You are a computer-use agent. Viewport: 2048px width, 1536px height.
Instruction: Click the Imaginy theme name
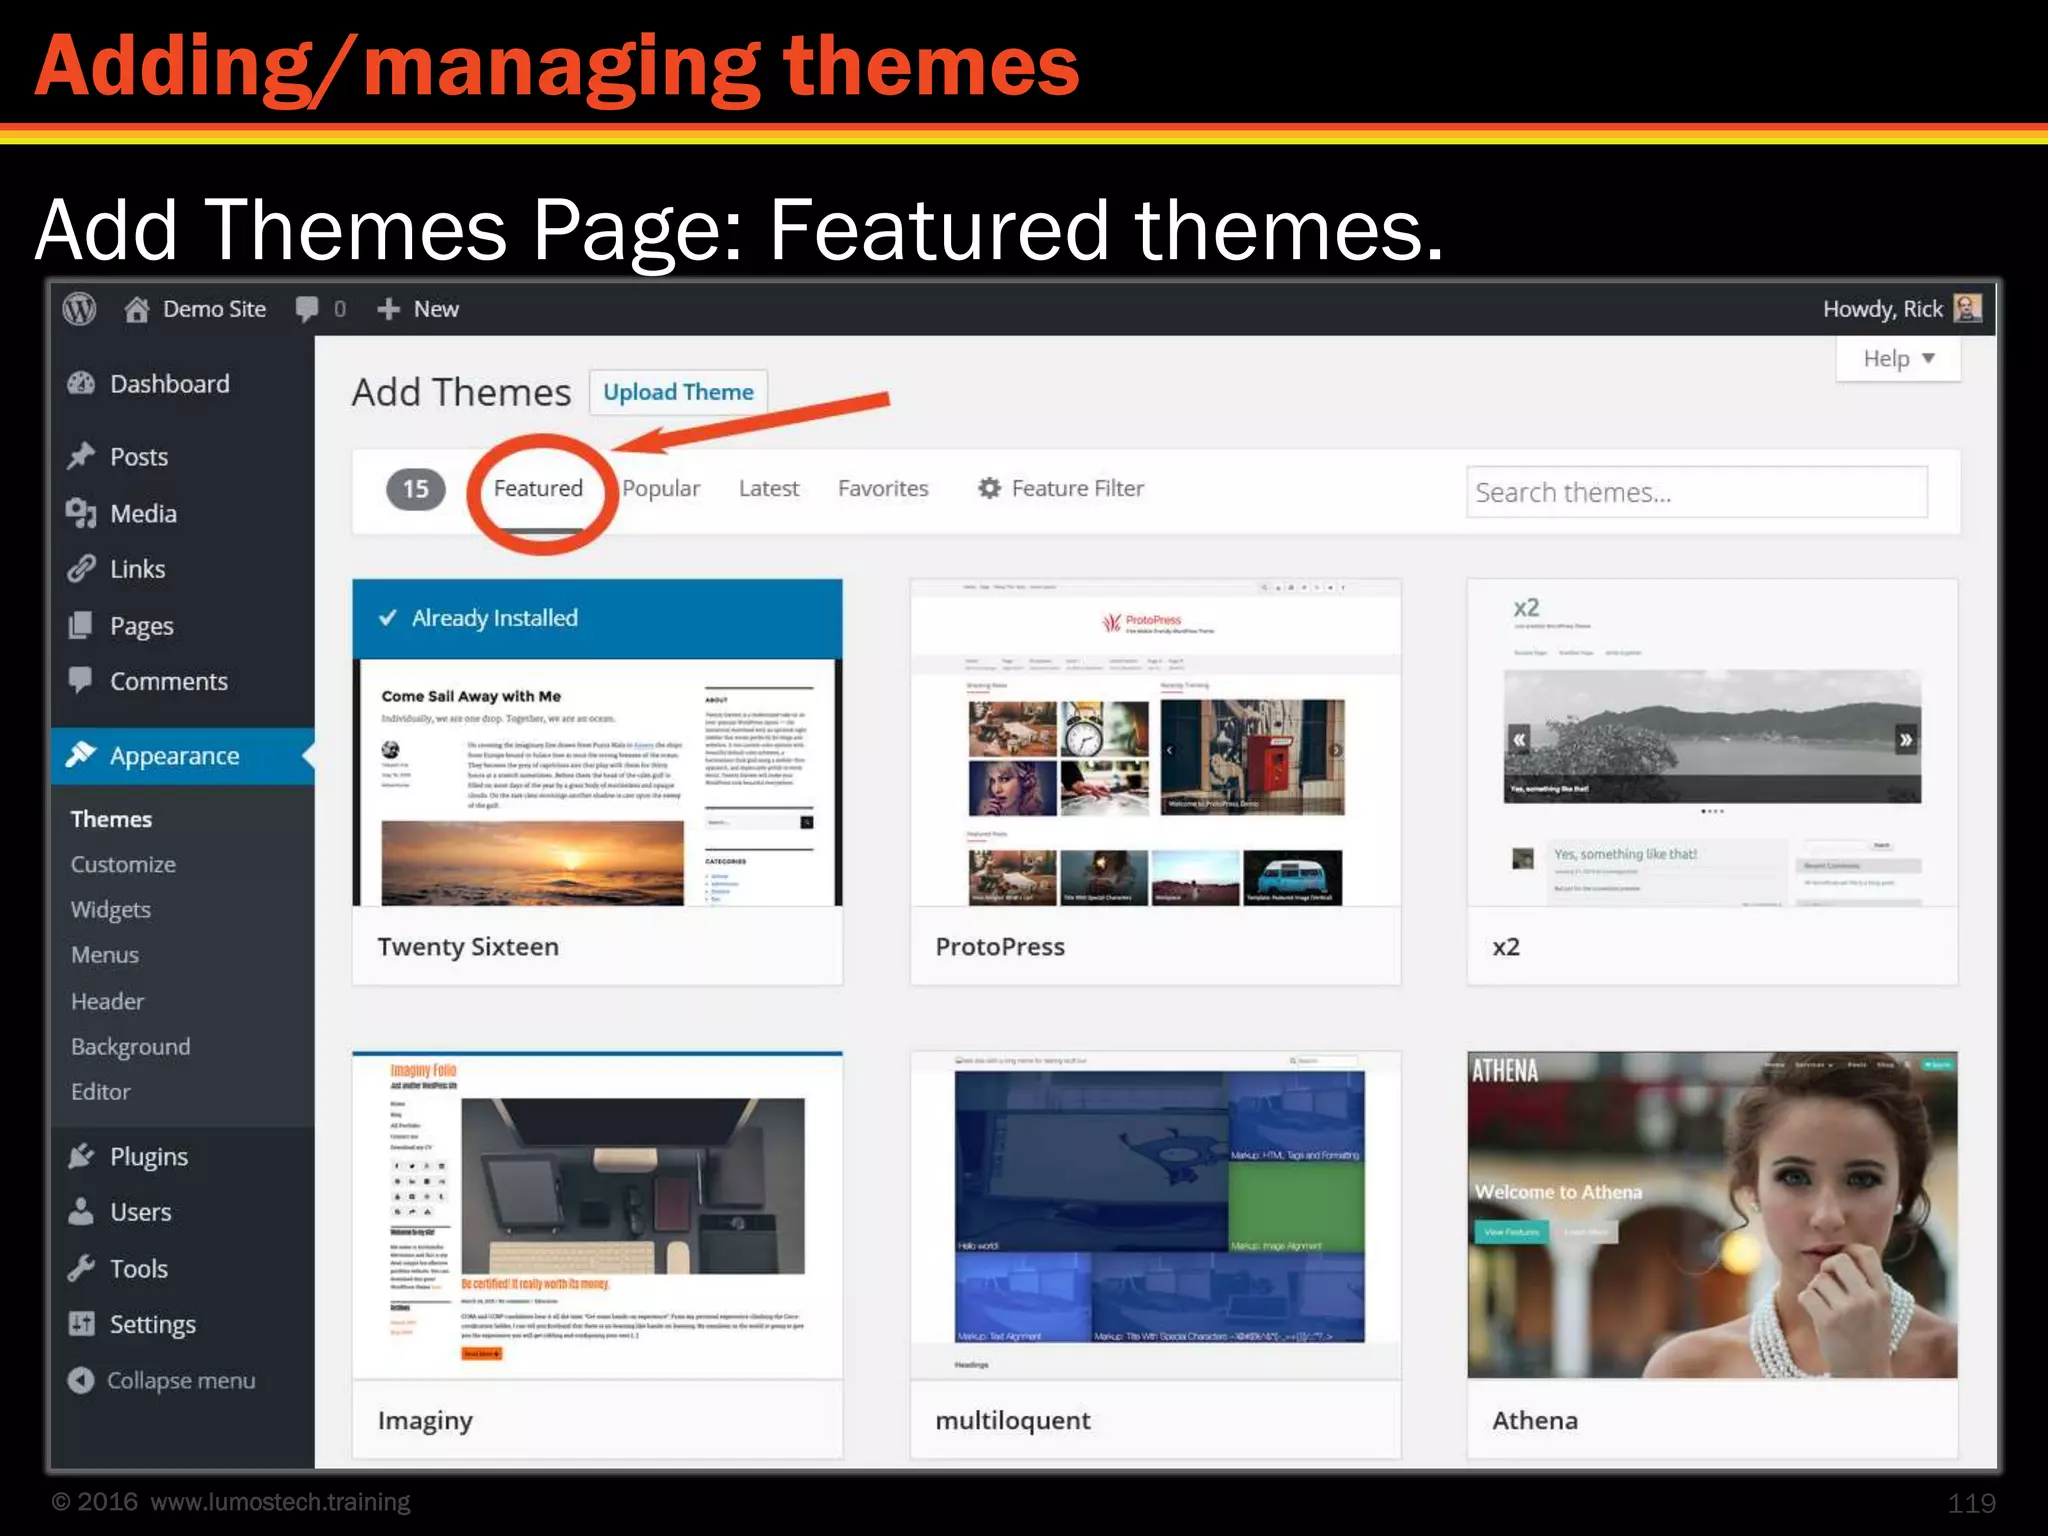click(x=425, y=1421)
